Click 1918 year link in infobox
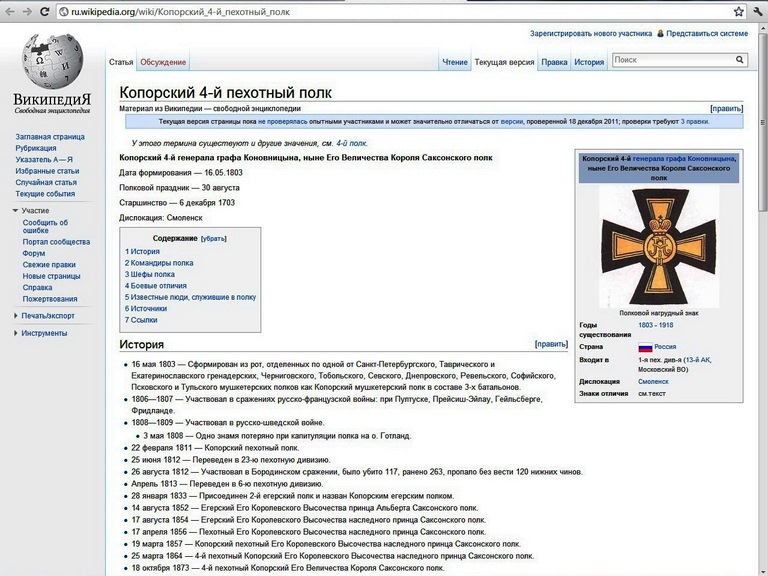This screenshot has height=576, width=768. click(666, 325)
